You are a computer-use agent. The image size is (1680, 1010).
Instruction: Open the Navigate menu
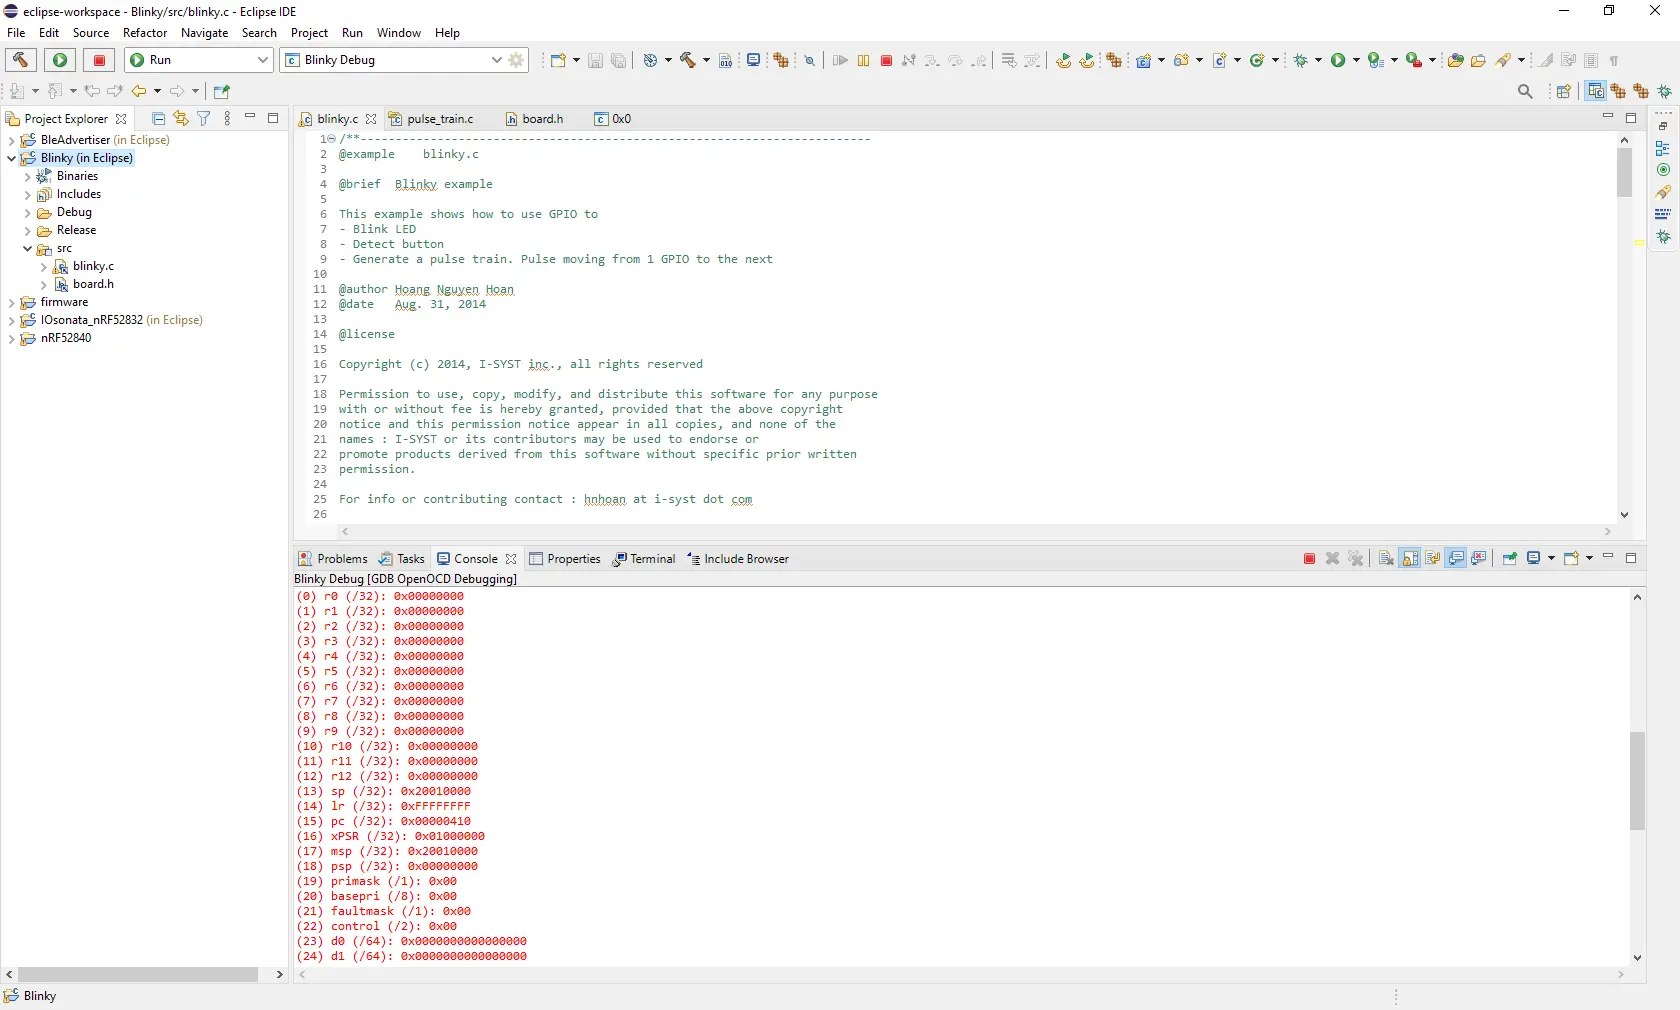[x=204, y=33]
